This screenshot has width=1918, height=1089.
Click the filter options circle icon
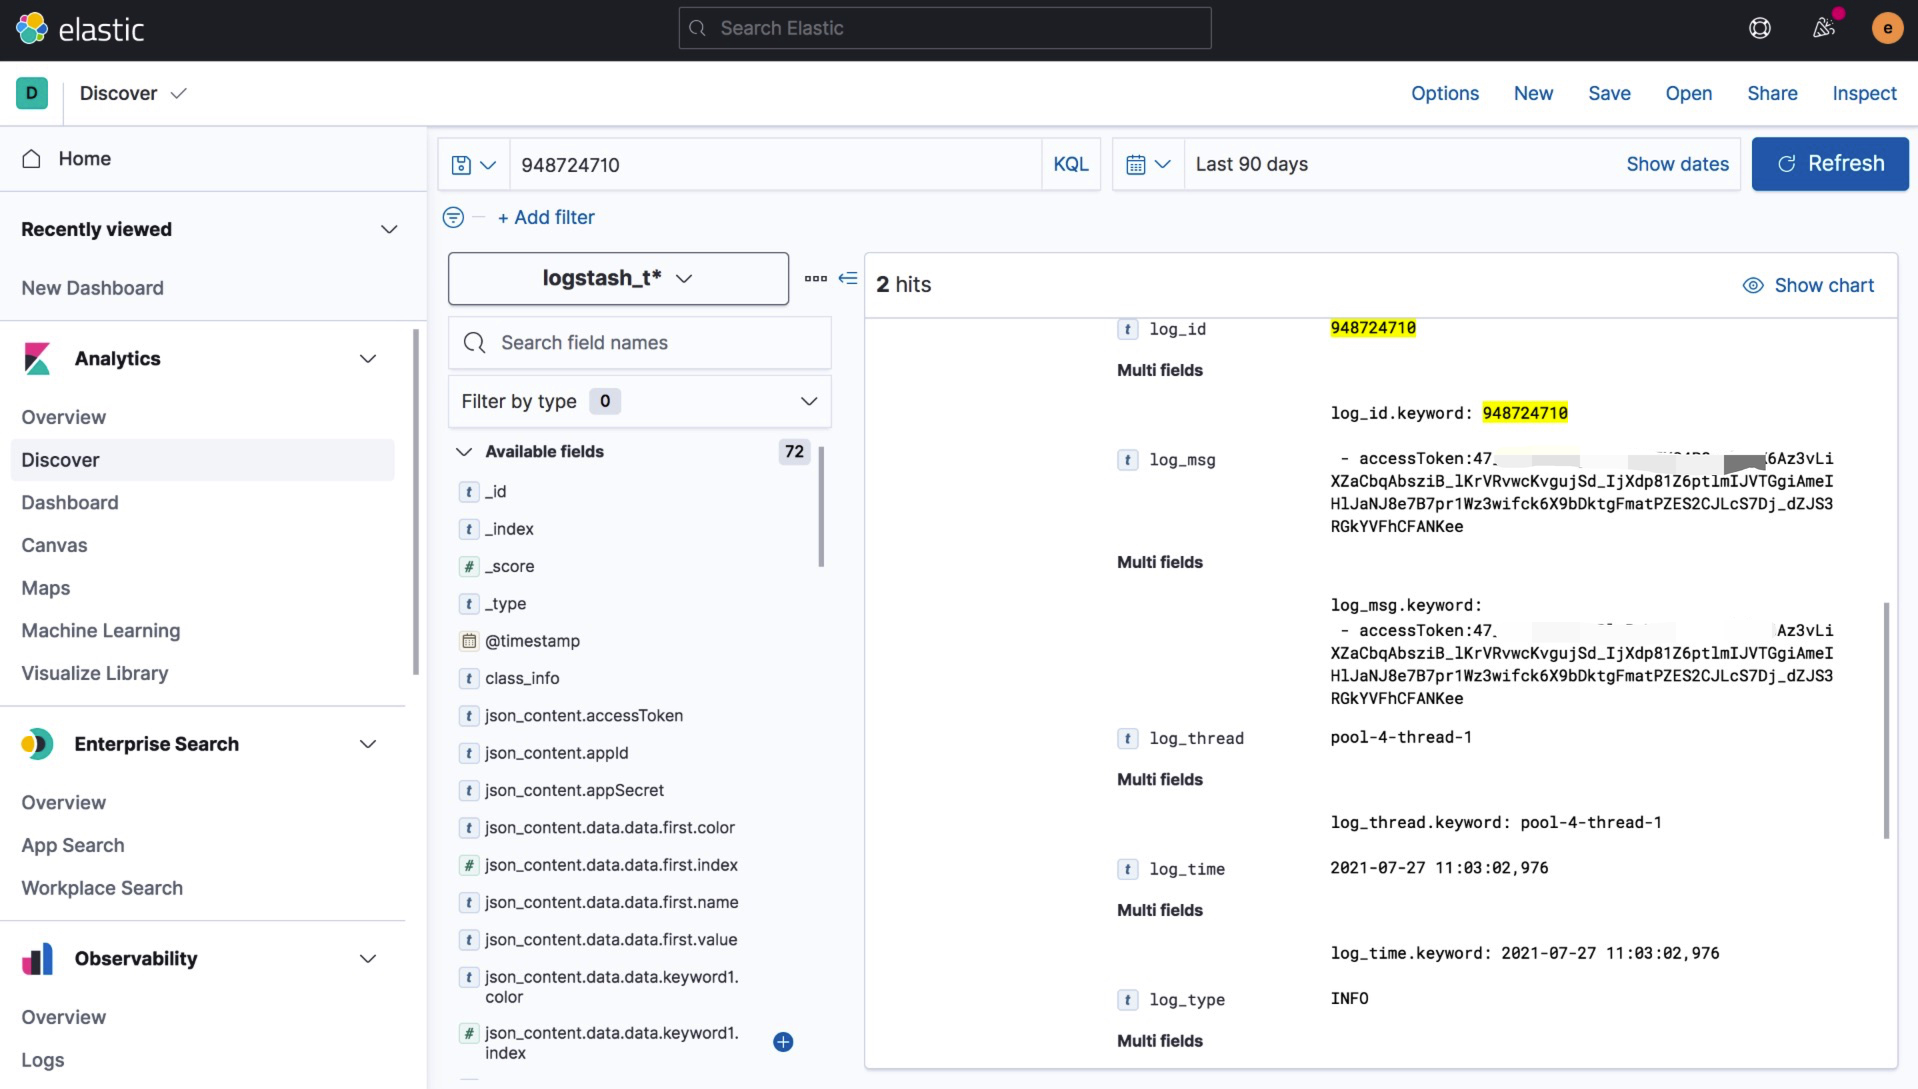(453, 217)
